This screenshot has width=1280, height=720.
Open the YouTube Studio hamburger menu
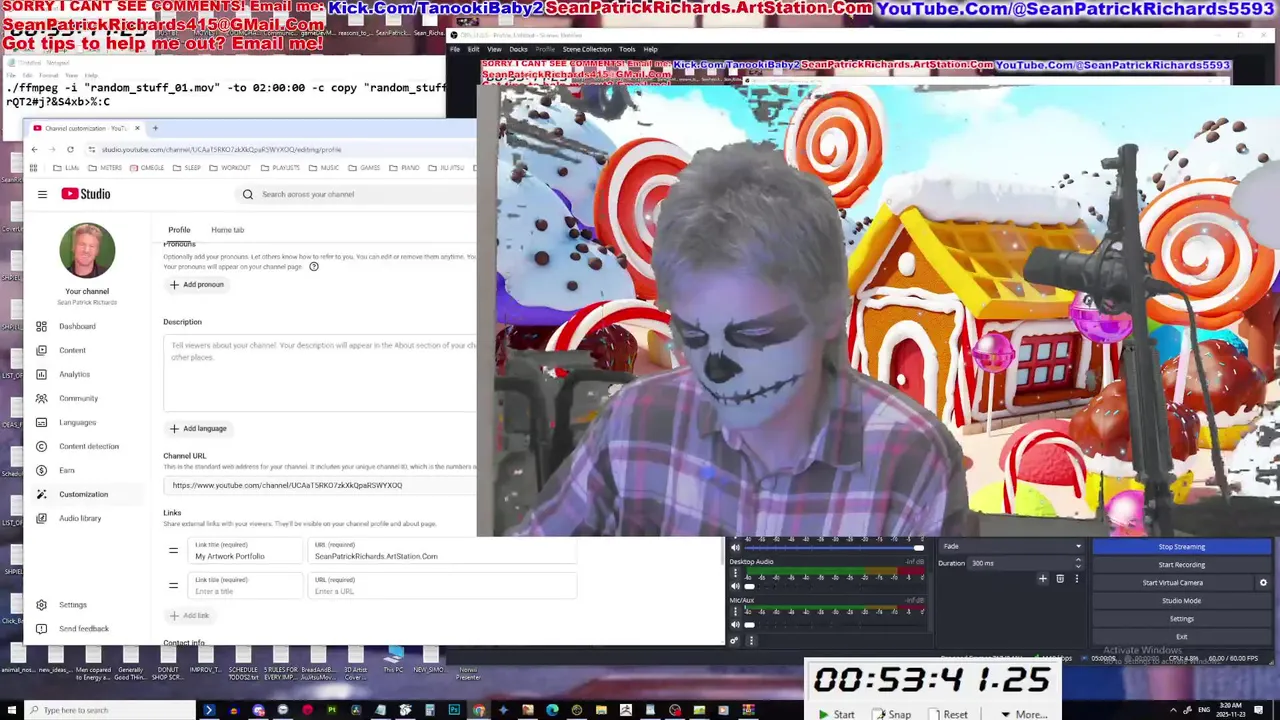point(42,194)
